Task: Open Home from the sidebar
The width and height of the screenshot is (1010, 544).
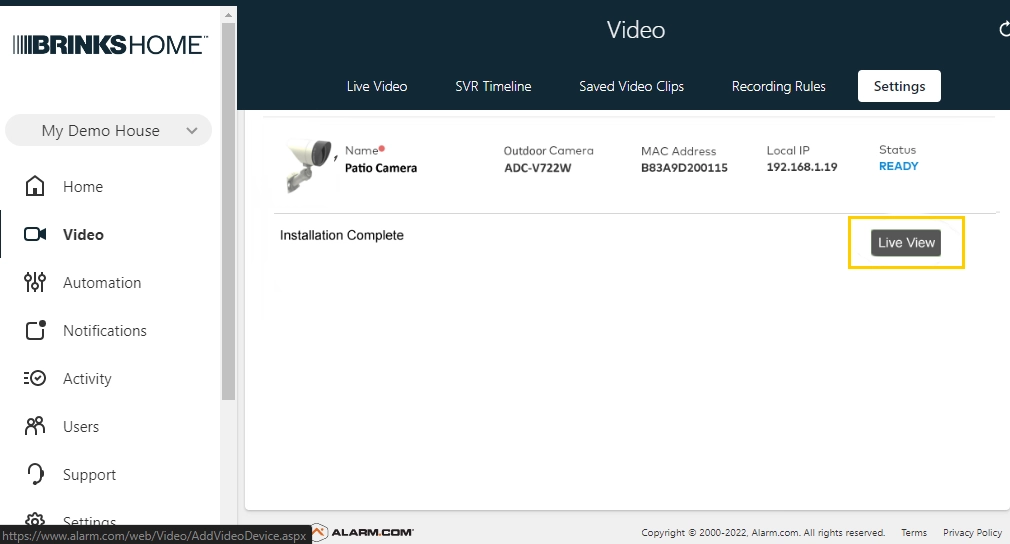Action: (83, 187)
